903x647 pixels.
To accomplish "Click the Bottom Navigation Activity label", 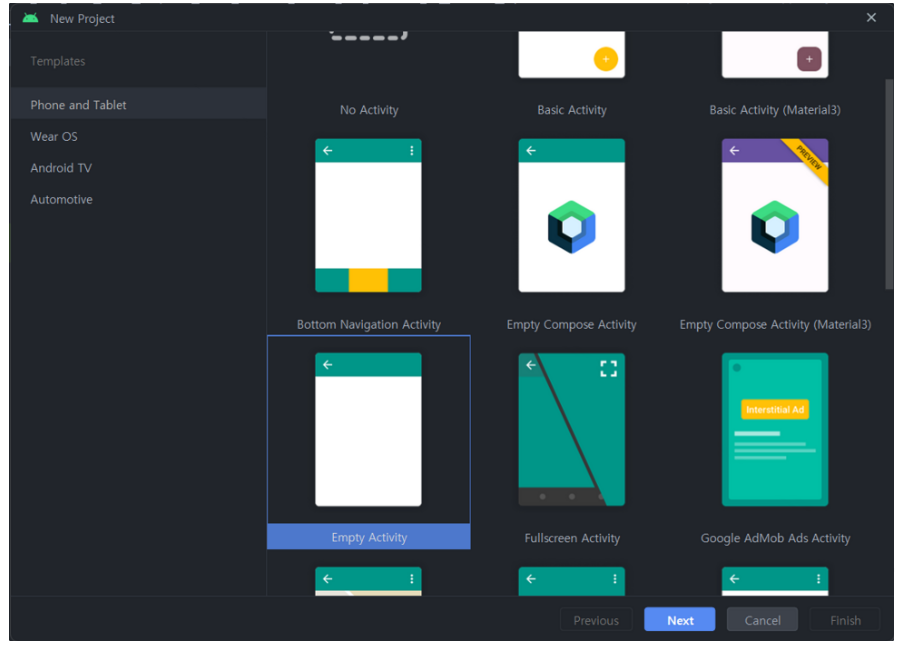I will tap(369, 324).
